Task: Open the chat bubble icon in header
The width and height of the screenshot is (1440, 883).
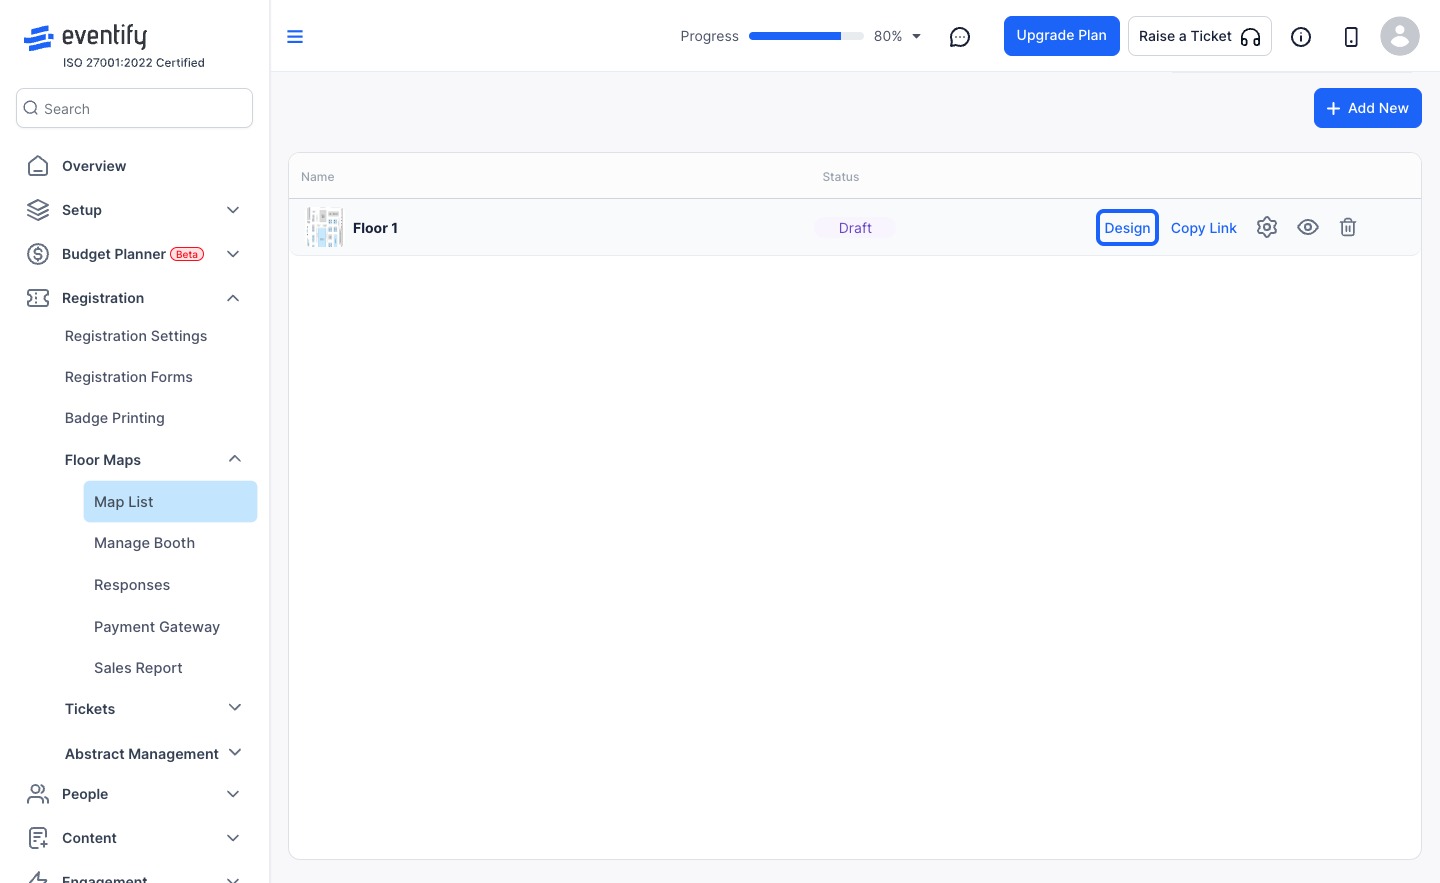Action: click(960, 37)
